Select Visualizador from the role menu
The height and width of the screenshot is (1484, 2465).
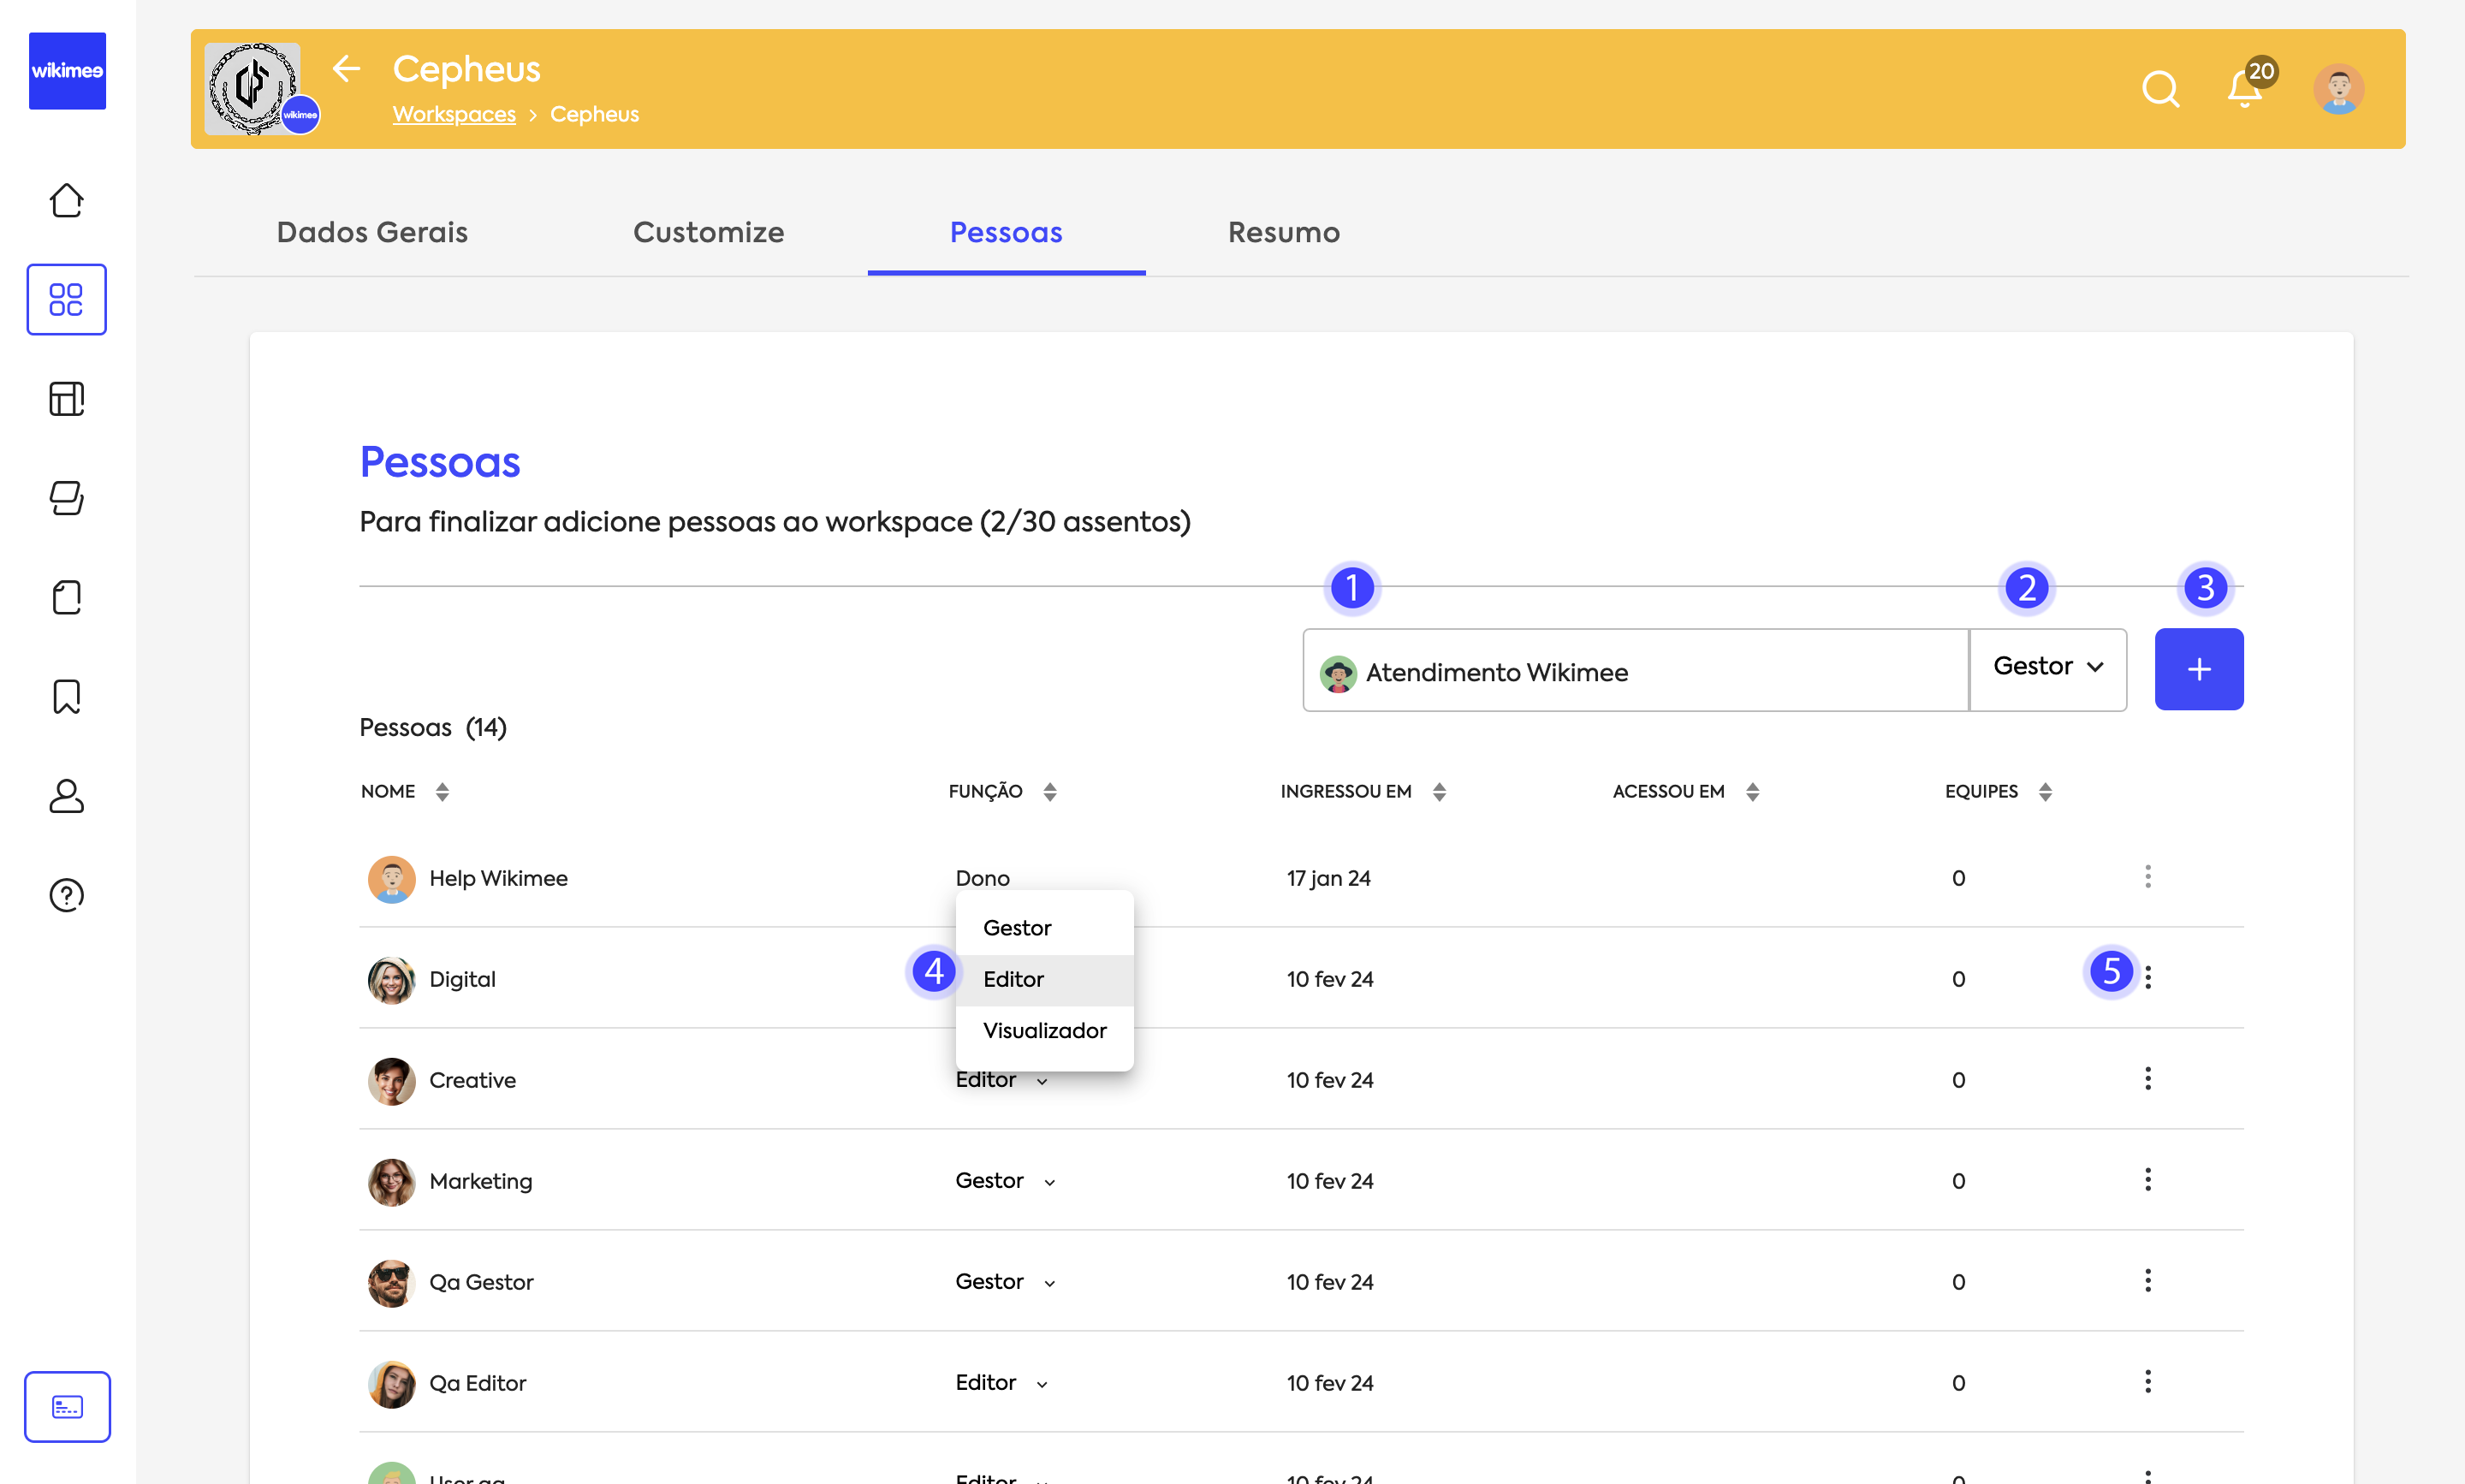coord(1044,1030)
